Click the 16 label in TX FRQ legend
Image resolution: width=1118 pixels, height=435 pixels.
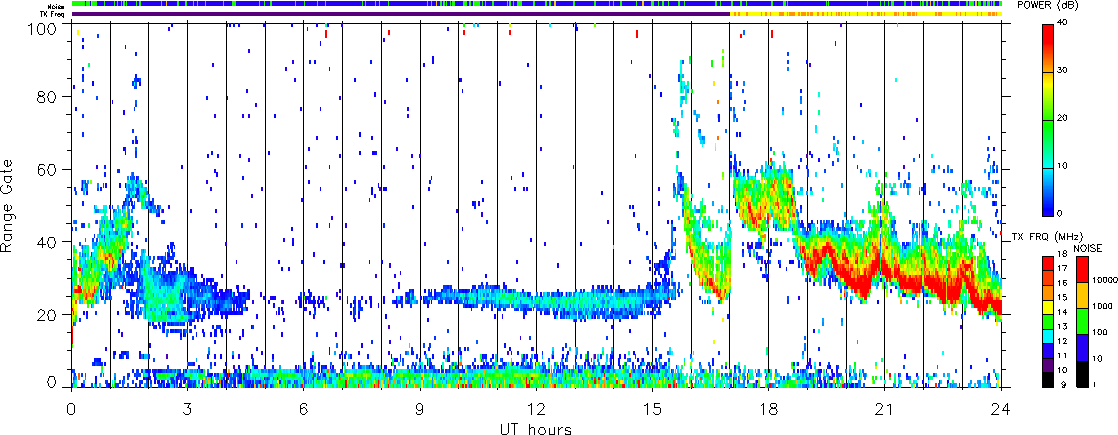[1062, 283]
